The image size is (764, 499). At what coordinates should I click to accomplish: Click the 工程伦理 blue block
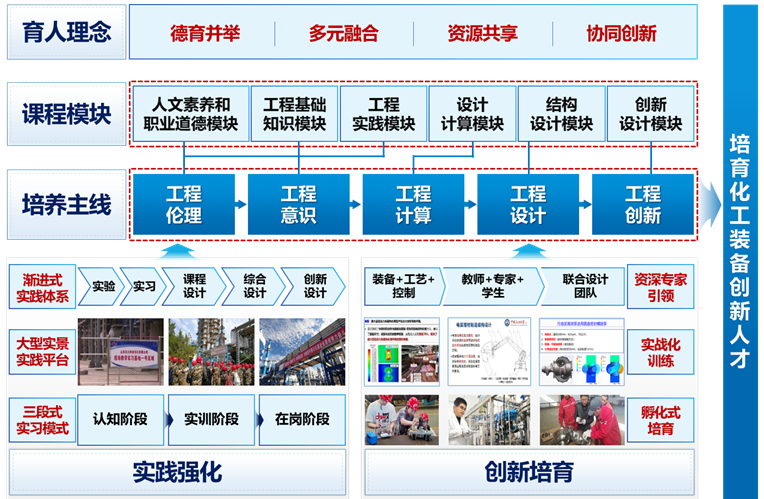click(x=183, y=204)
